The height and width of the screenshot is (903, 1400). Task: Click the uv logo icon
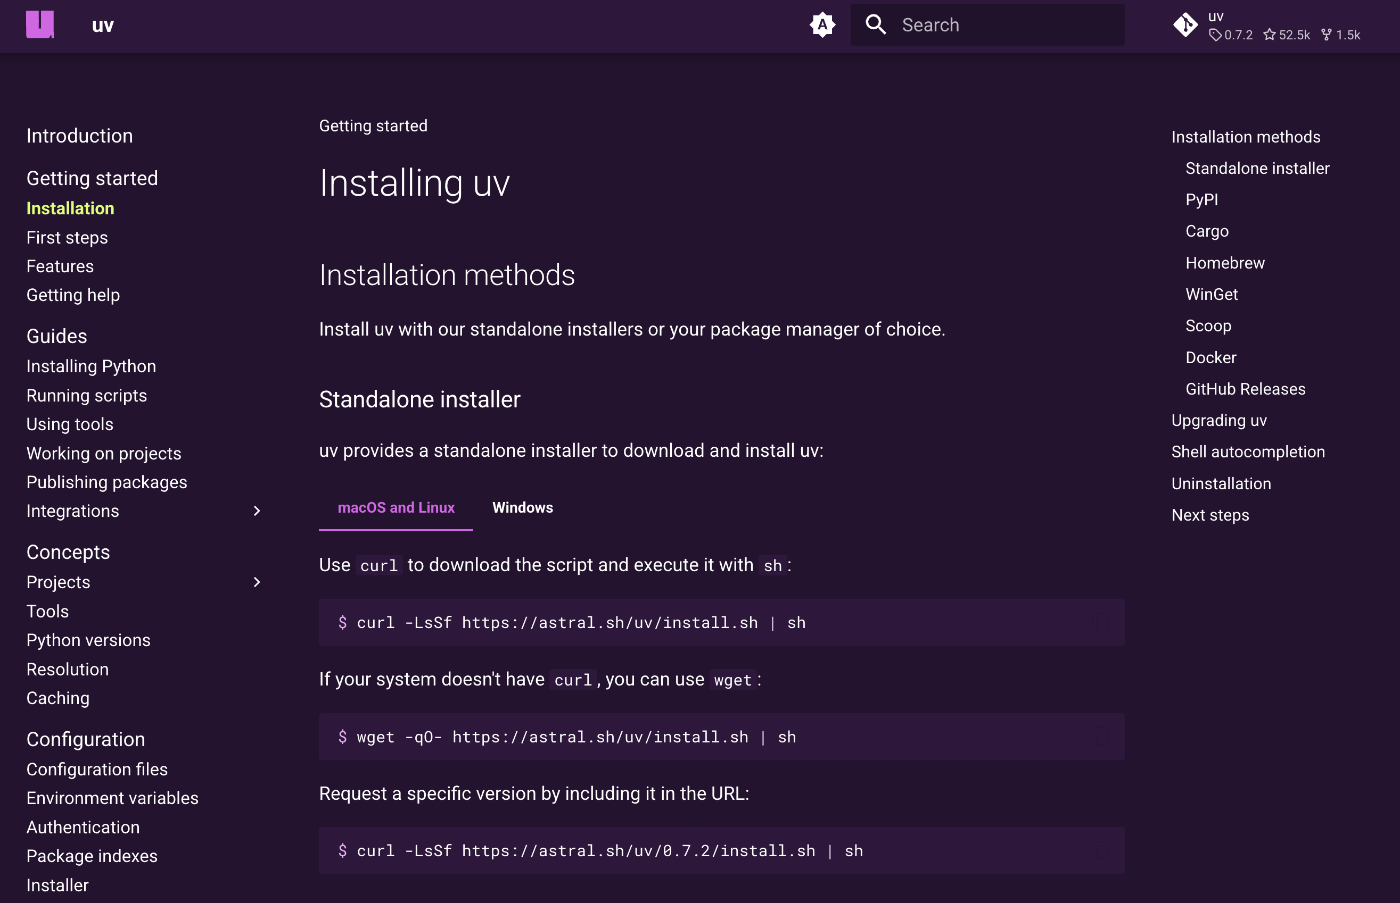[x=40, y=25]
